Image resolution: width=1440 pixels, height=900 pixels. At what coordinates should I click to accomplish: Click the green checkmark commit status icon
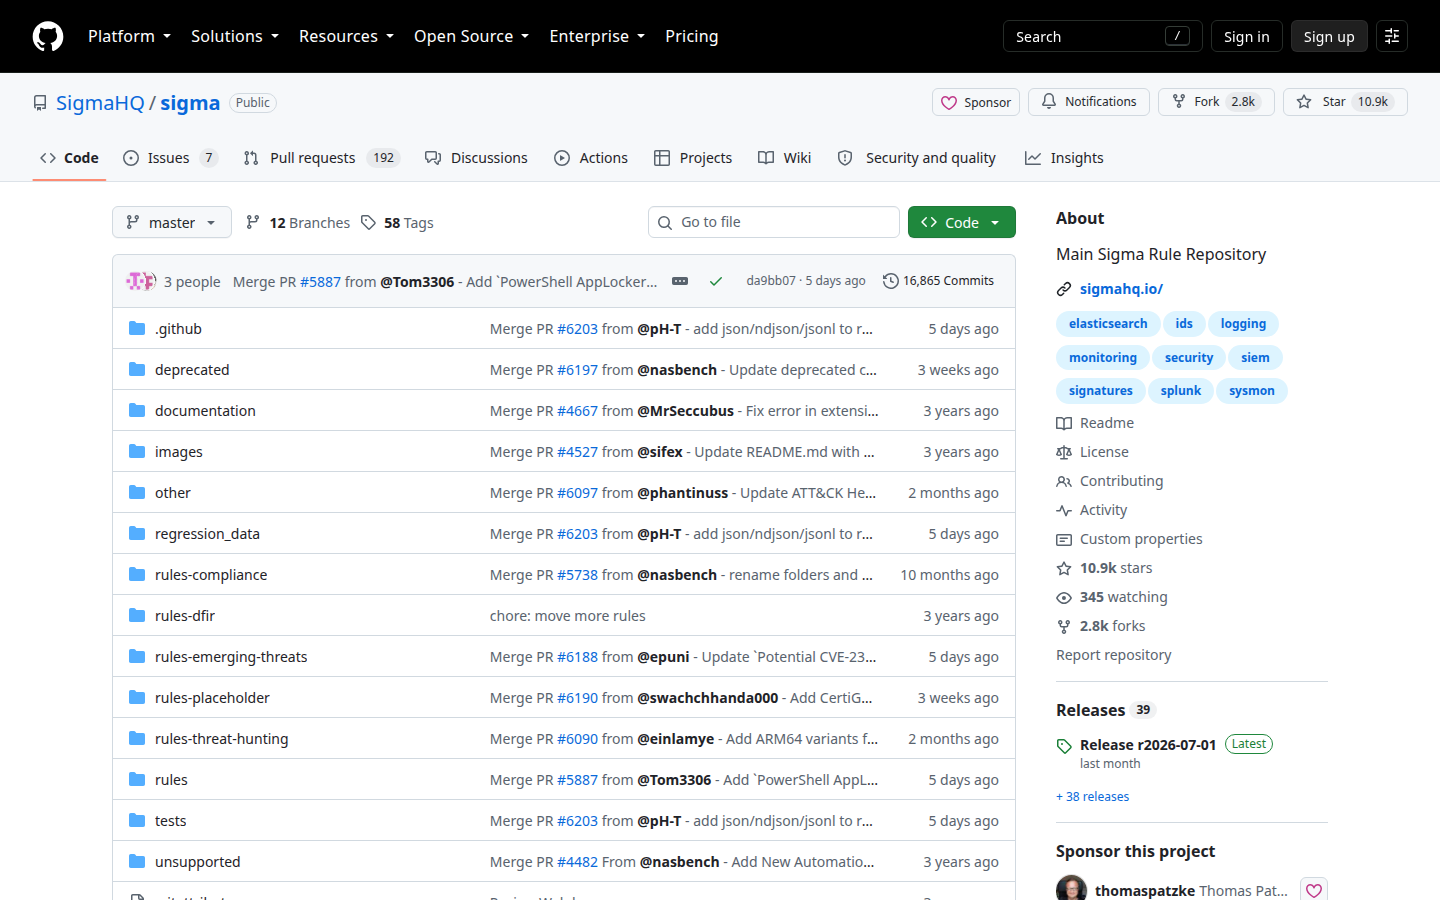pos(716,281)
